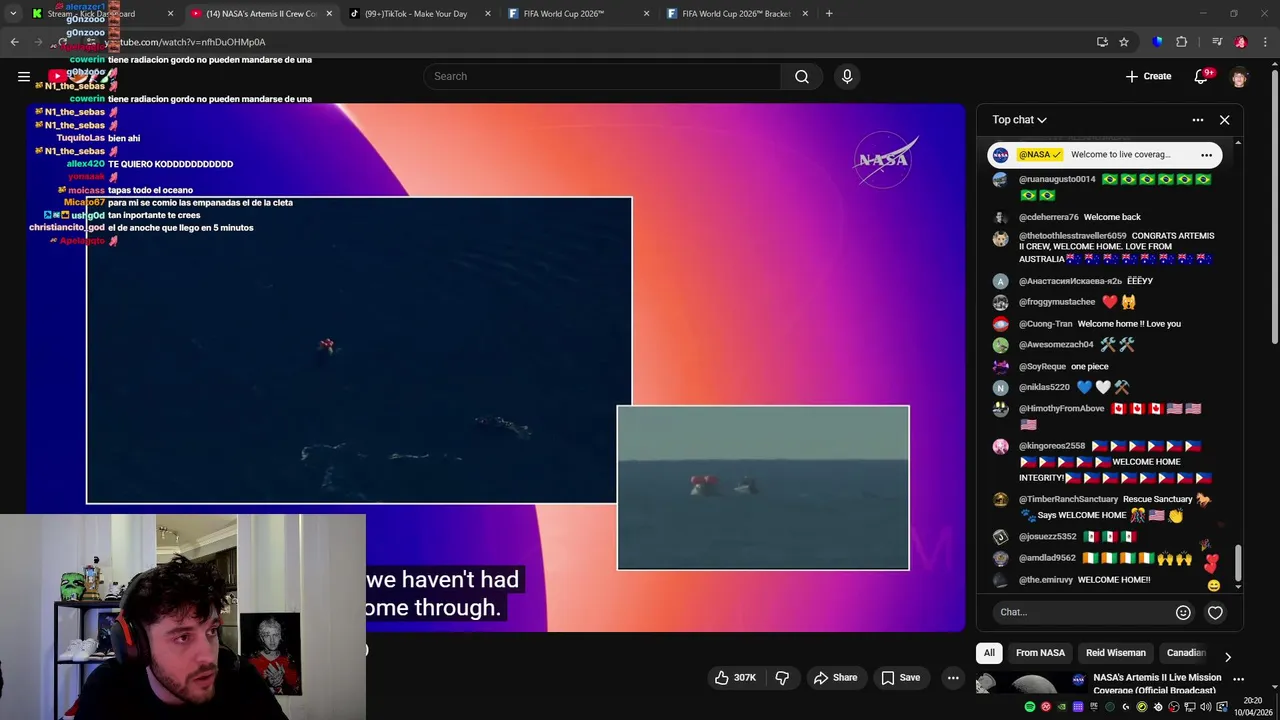Screen dimensions: 1280x720
Task: Switch to the FIFA World Cup 2026 tab
Action: pyautogui.click(x=577, y=14)
